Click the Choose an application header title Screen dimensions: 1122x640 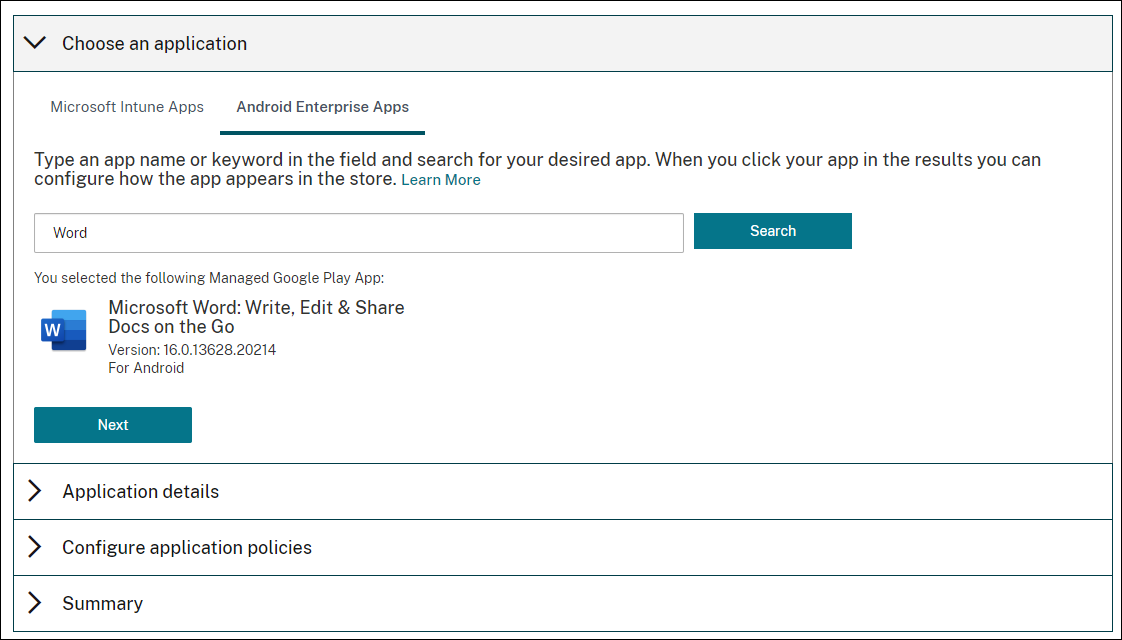pyautogui.click(x=154, y=44)
